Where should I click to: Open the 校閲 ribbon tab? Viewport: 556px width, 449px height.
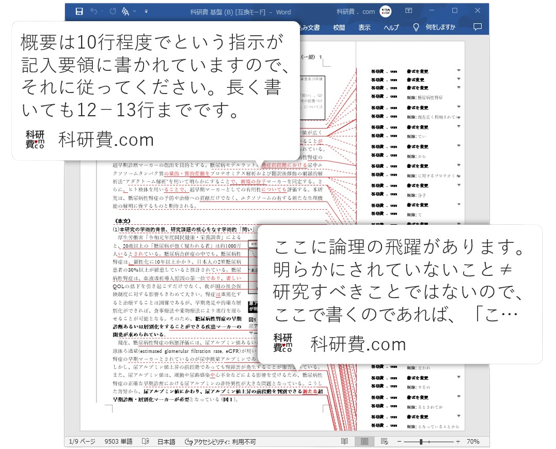(339, 27)
